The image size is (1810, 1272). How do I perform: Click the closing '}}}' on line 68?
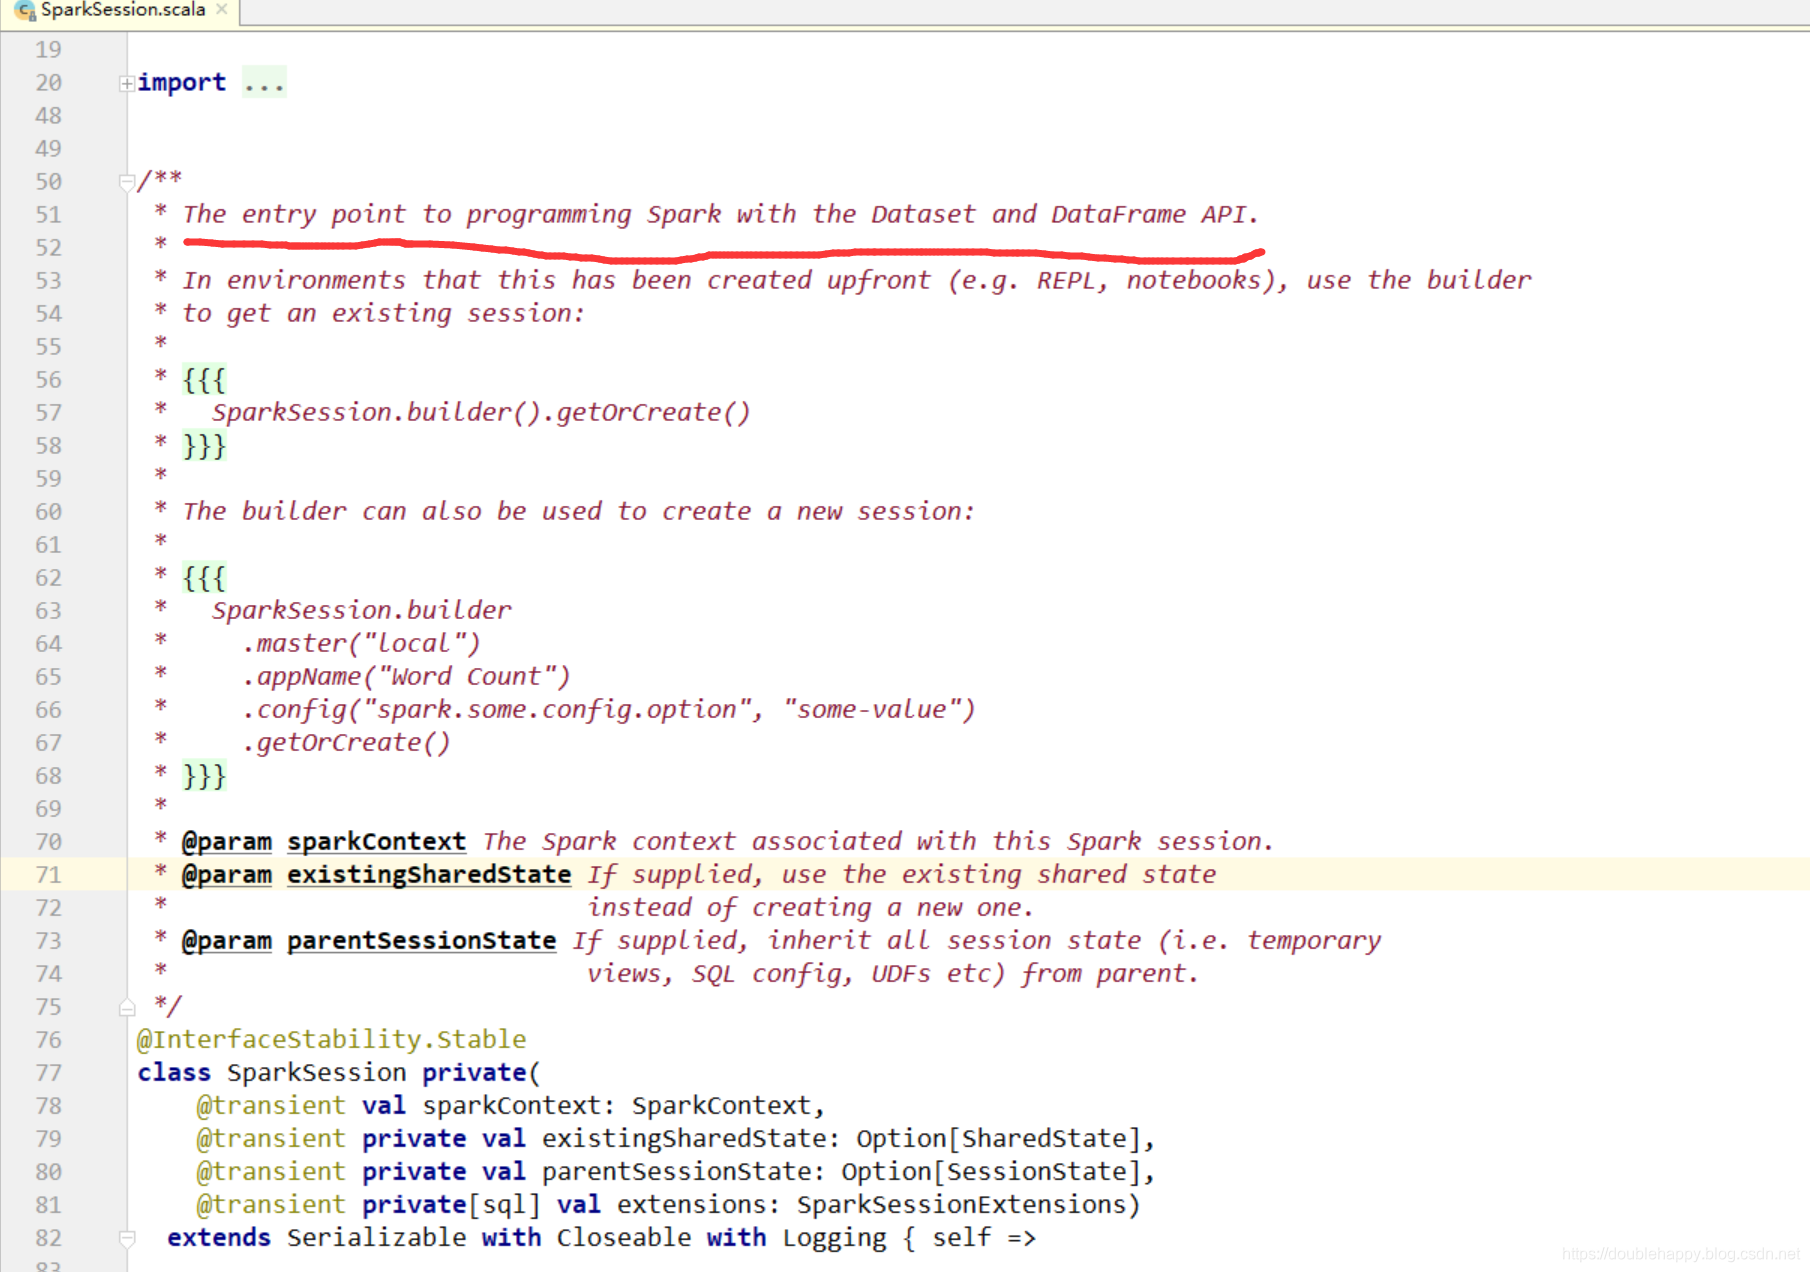205,776
